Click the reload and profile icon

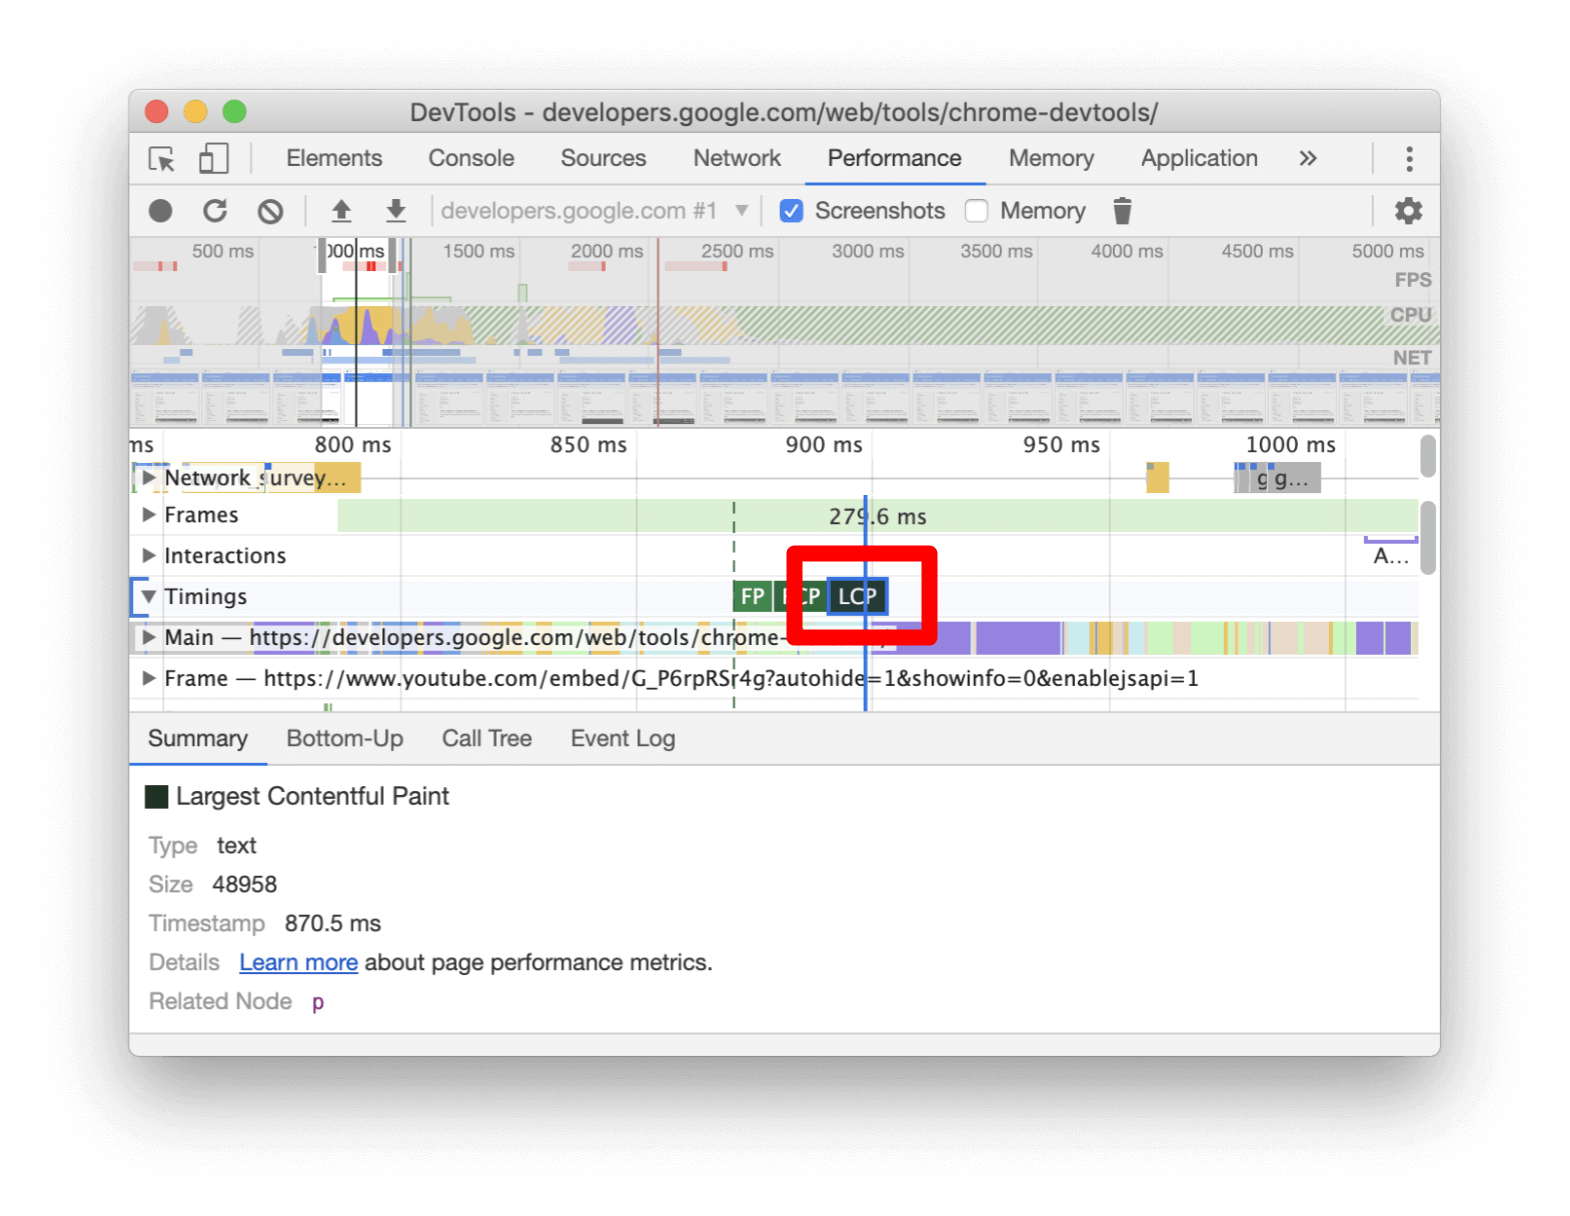215,211
